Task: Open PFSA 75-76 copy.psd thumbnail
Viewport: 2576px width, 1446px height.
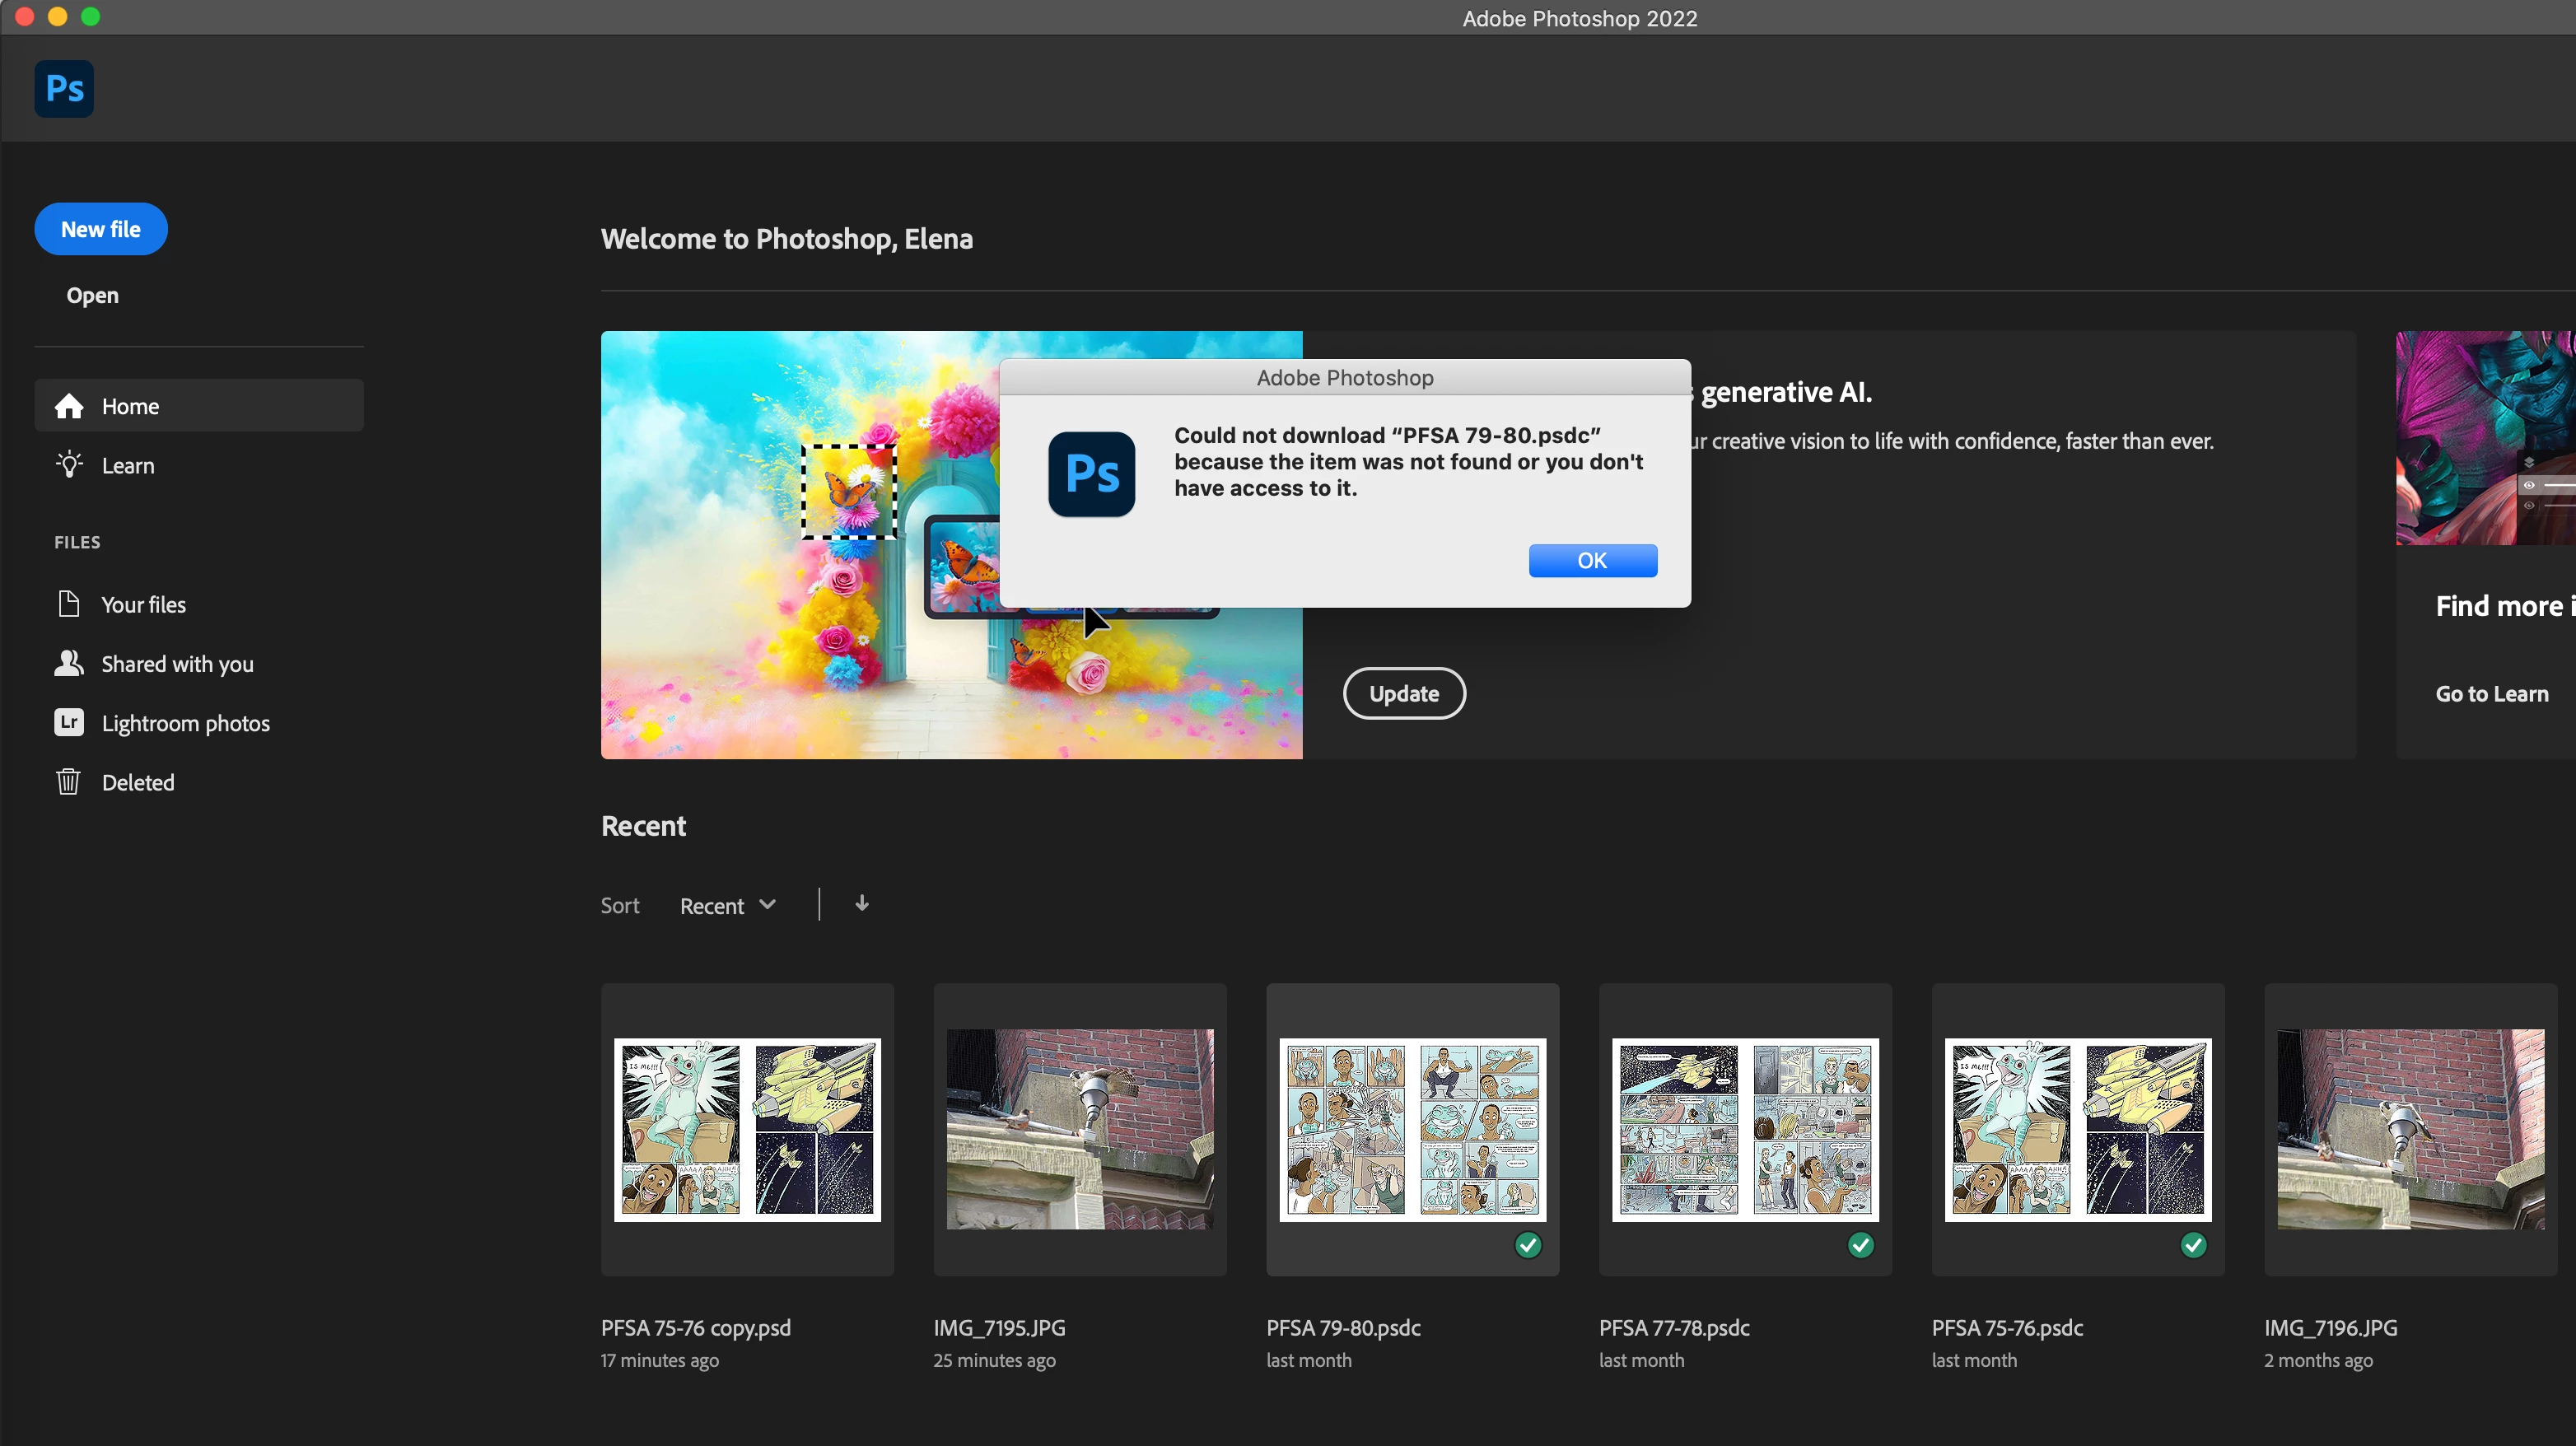Action: click(747, 1129)
